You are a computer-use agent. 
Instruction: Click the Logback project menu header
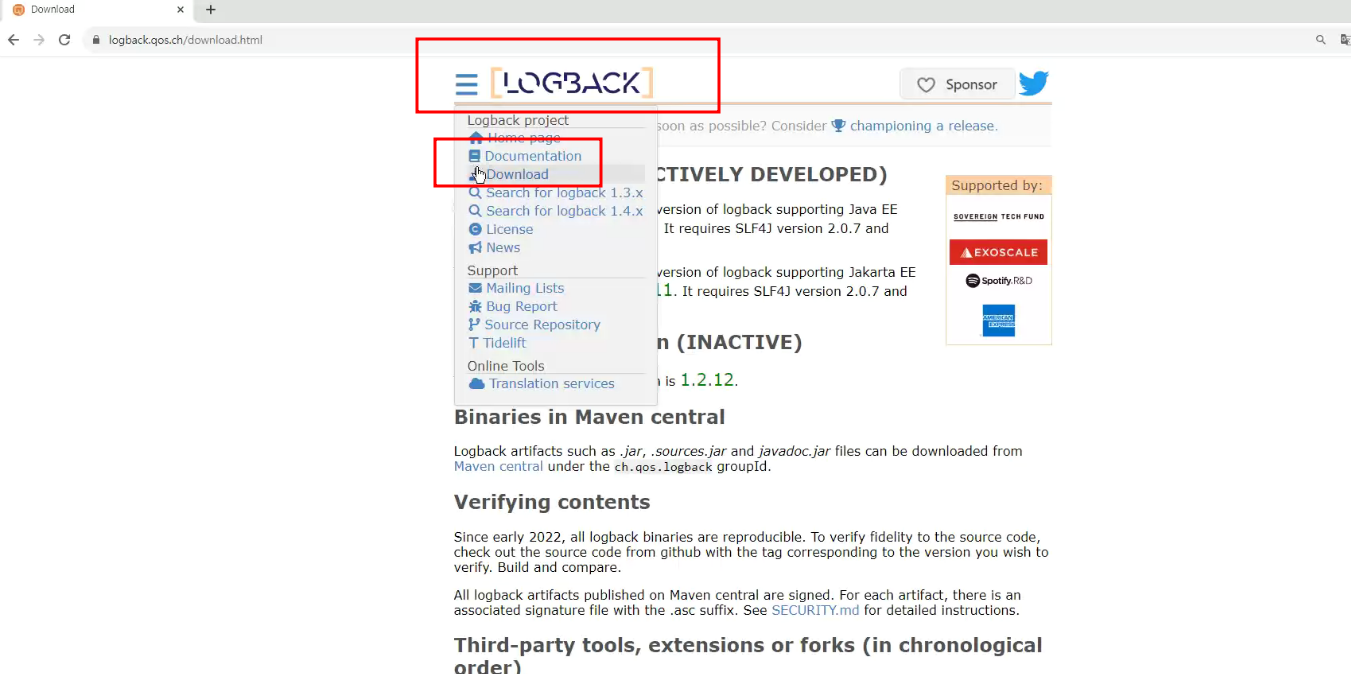point(518,120)
